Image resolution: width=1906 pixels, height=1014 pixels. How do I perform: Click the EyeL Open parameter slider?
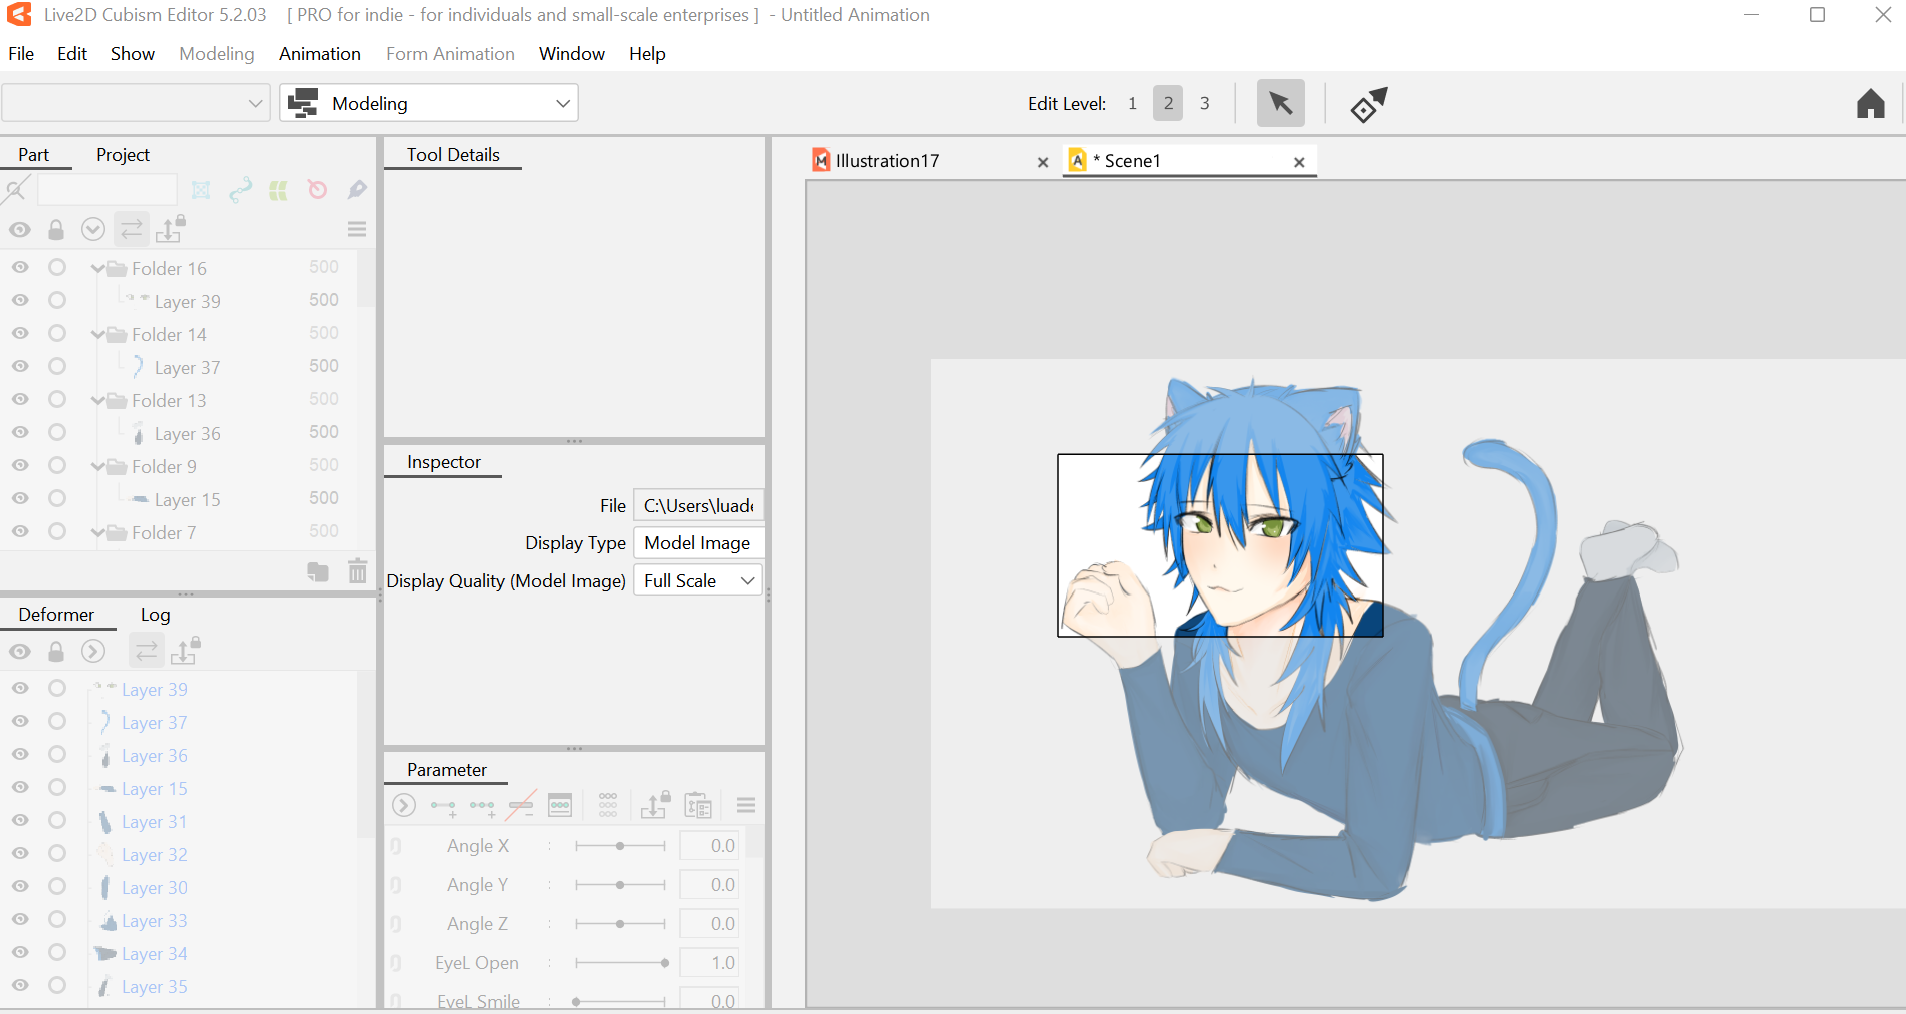click(620, 963)
